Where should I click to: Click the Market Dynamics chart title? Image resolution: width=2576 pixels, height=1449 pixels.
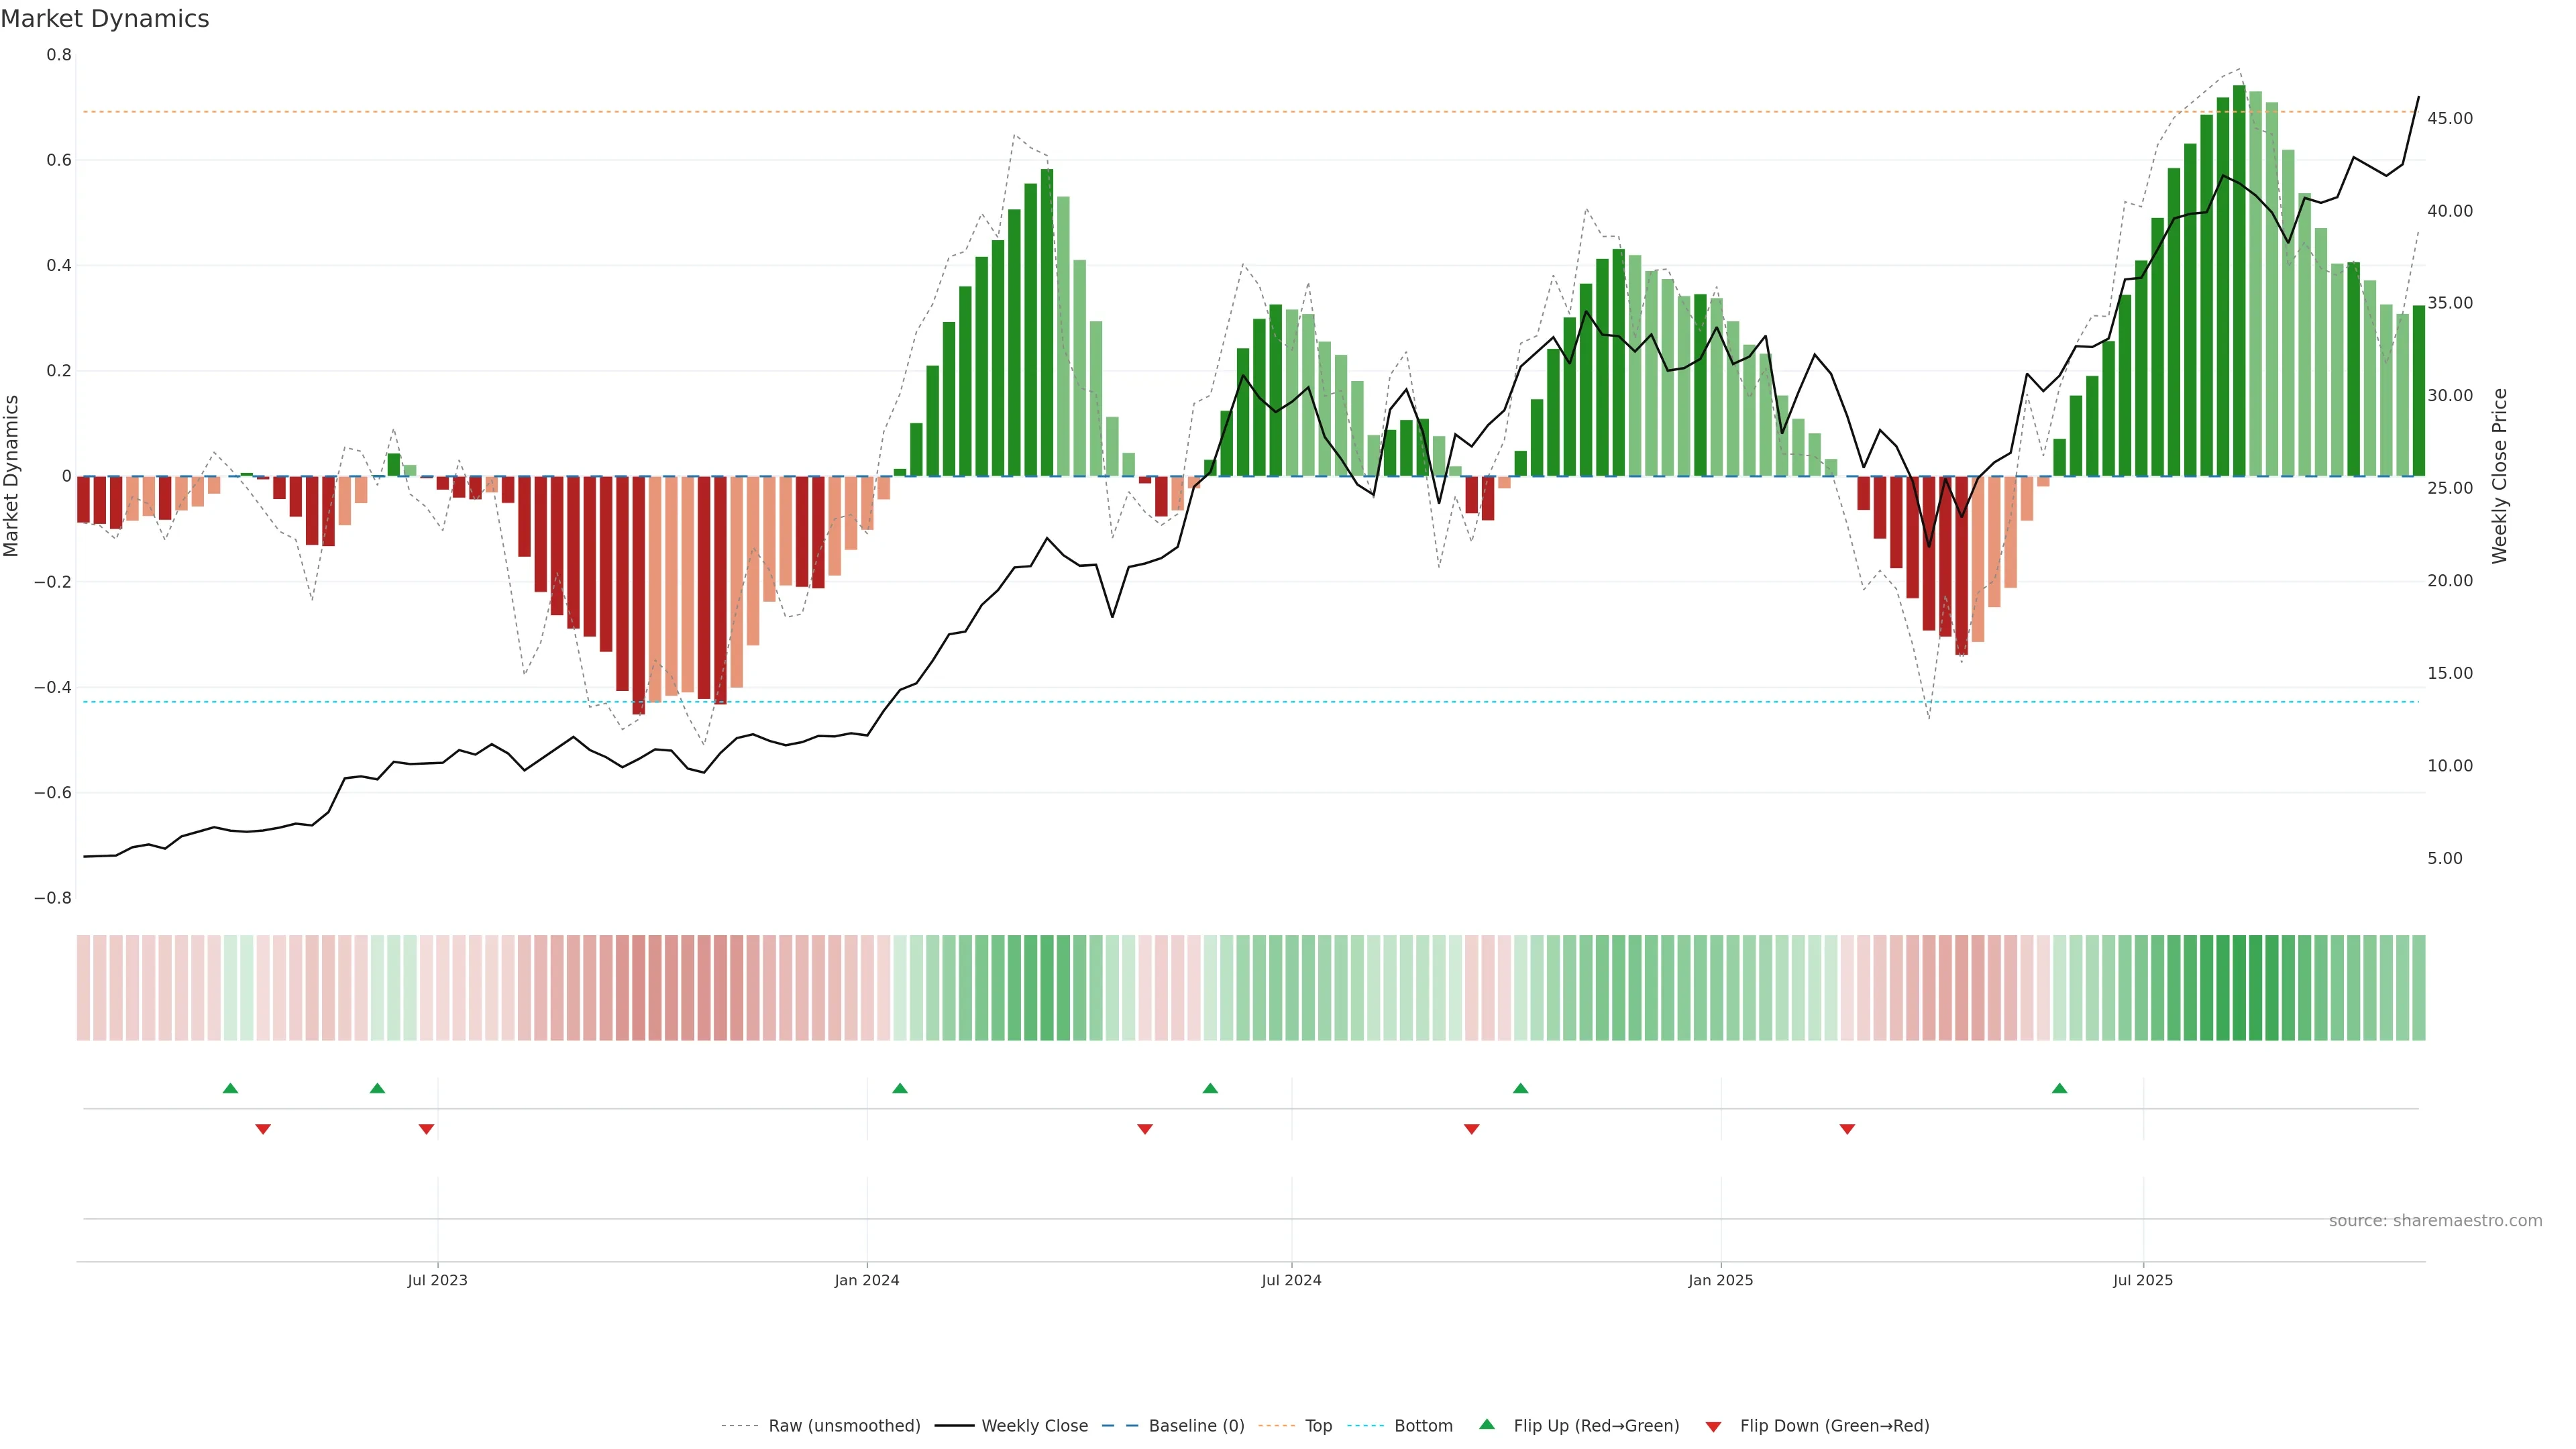pos(105,19)
